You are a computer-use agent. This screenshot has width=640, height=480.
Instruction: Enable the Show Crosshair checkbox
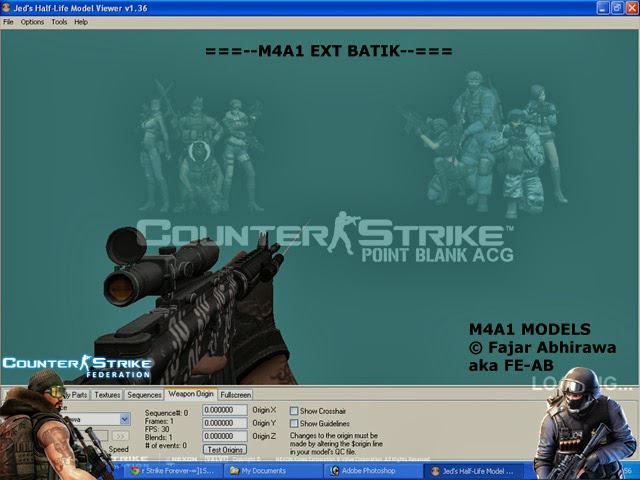[x=294, y=411]
